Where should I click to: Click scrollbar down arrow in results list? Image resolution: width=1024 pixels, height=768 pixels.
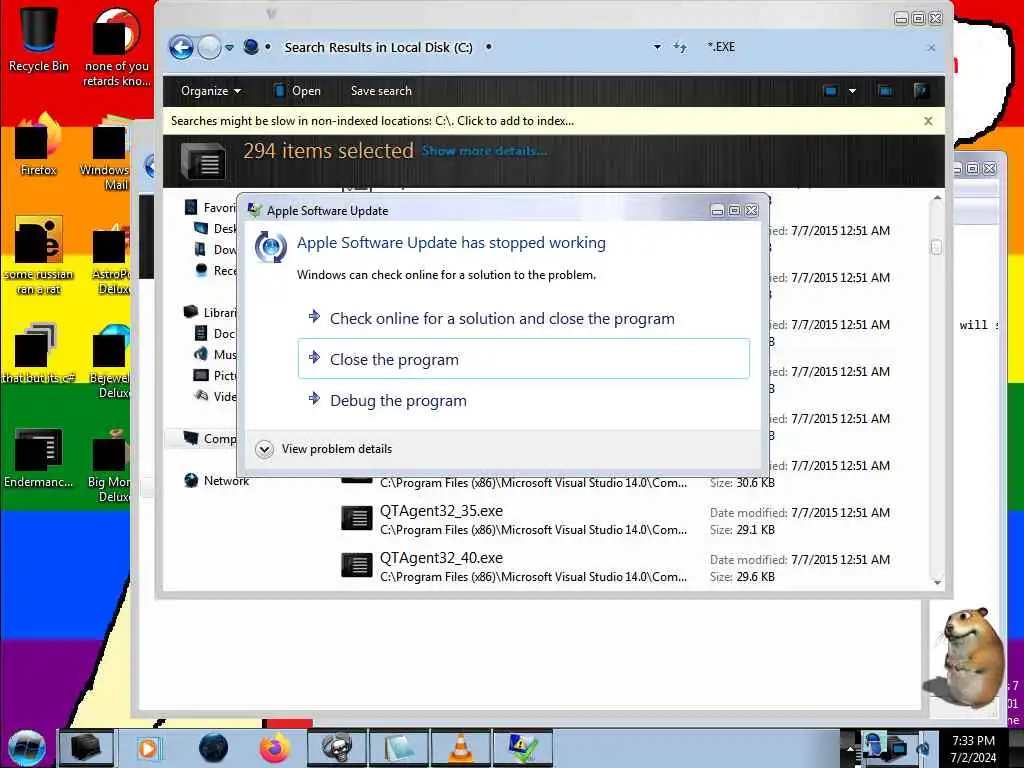click(x=937, y=582)
